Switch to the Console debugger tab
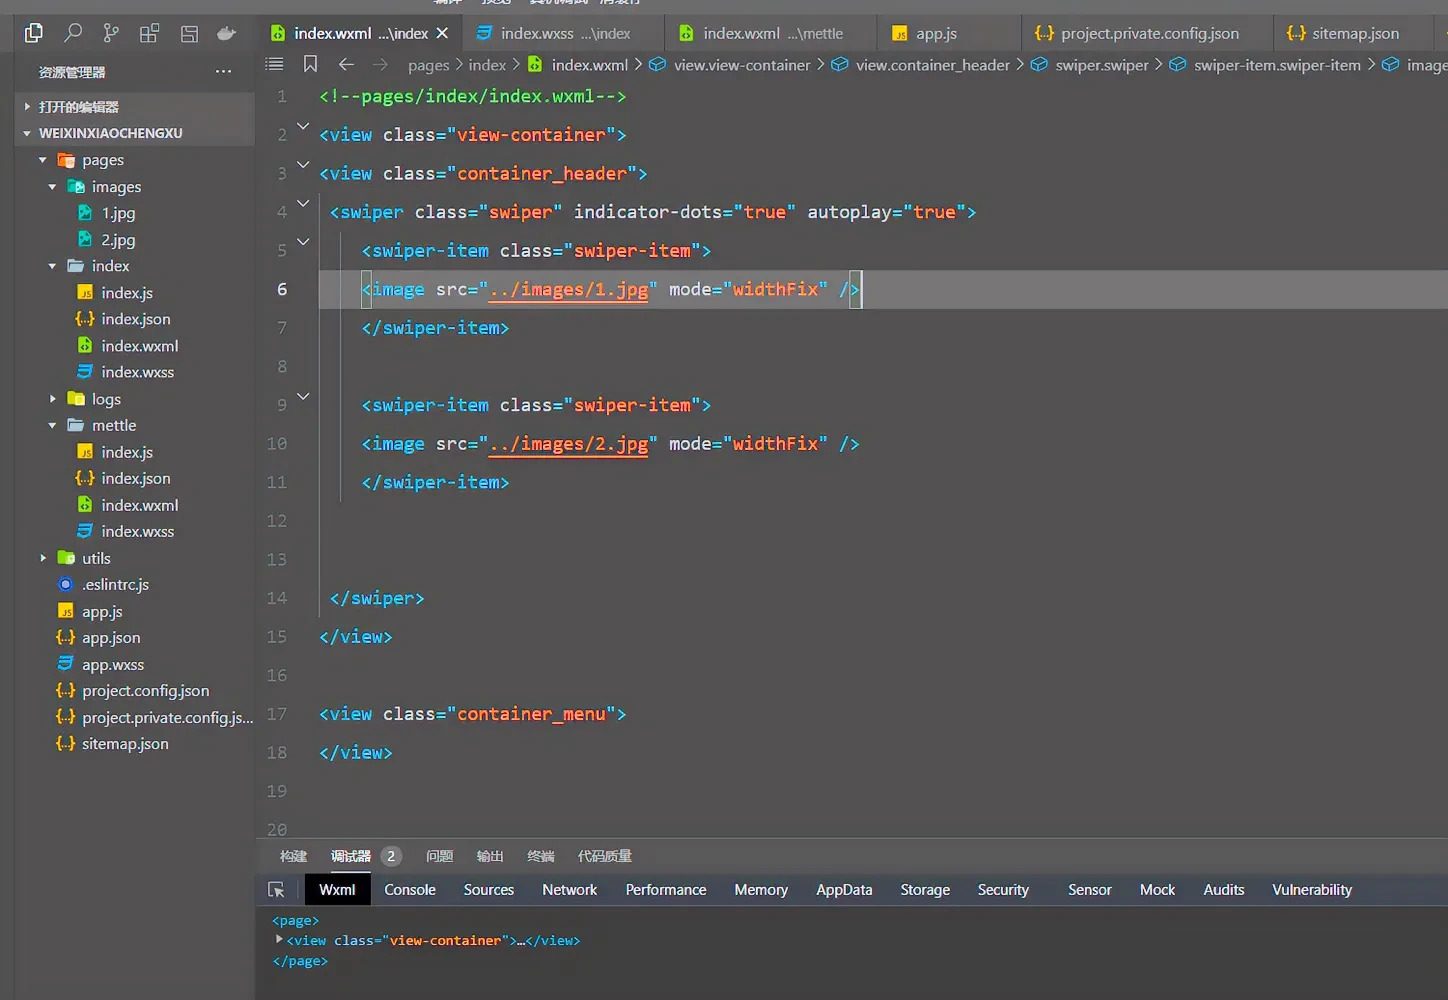 coord(409,890)
